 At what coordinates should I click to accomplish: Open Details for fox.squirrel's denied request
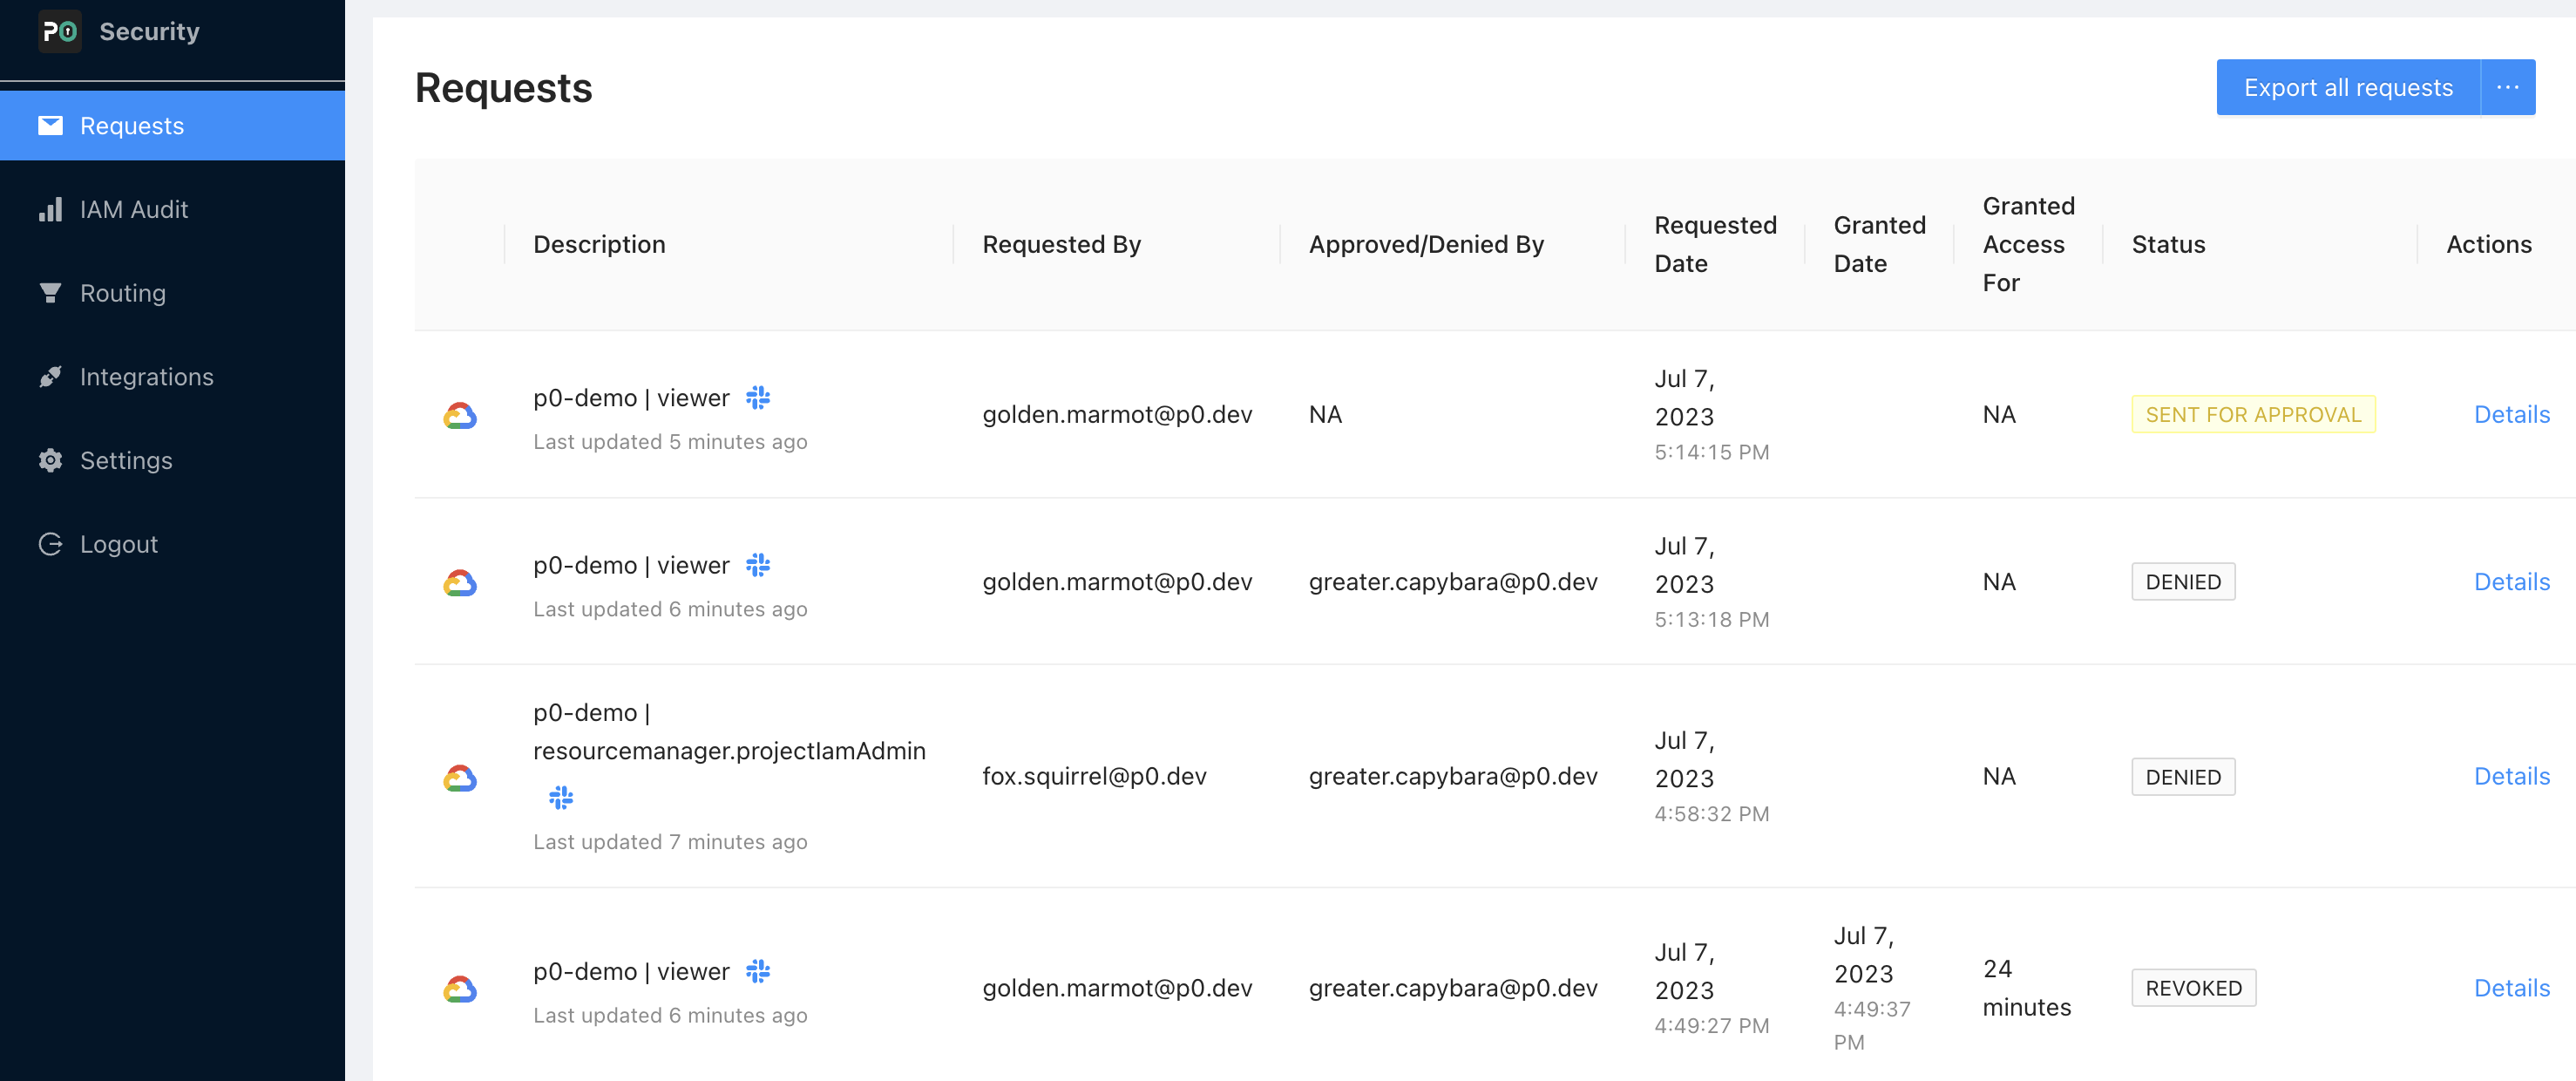[2511, 776]
